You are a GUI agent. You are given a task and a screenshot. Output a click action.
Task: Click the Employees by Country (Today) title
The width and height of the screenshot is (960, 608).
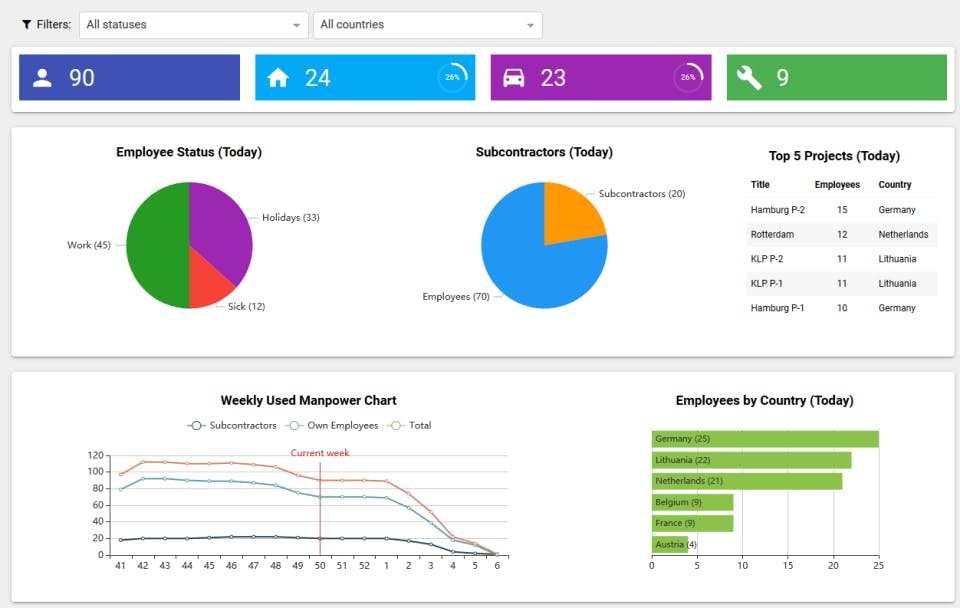(x=765, y=400)
